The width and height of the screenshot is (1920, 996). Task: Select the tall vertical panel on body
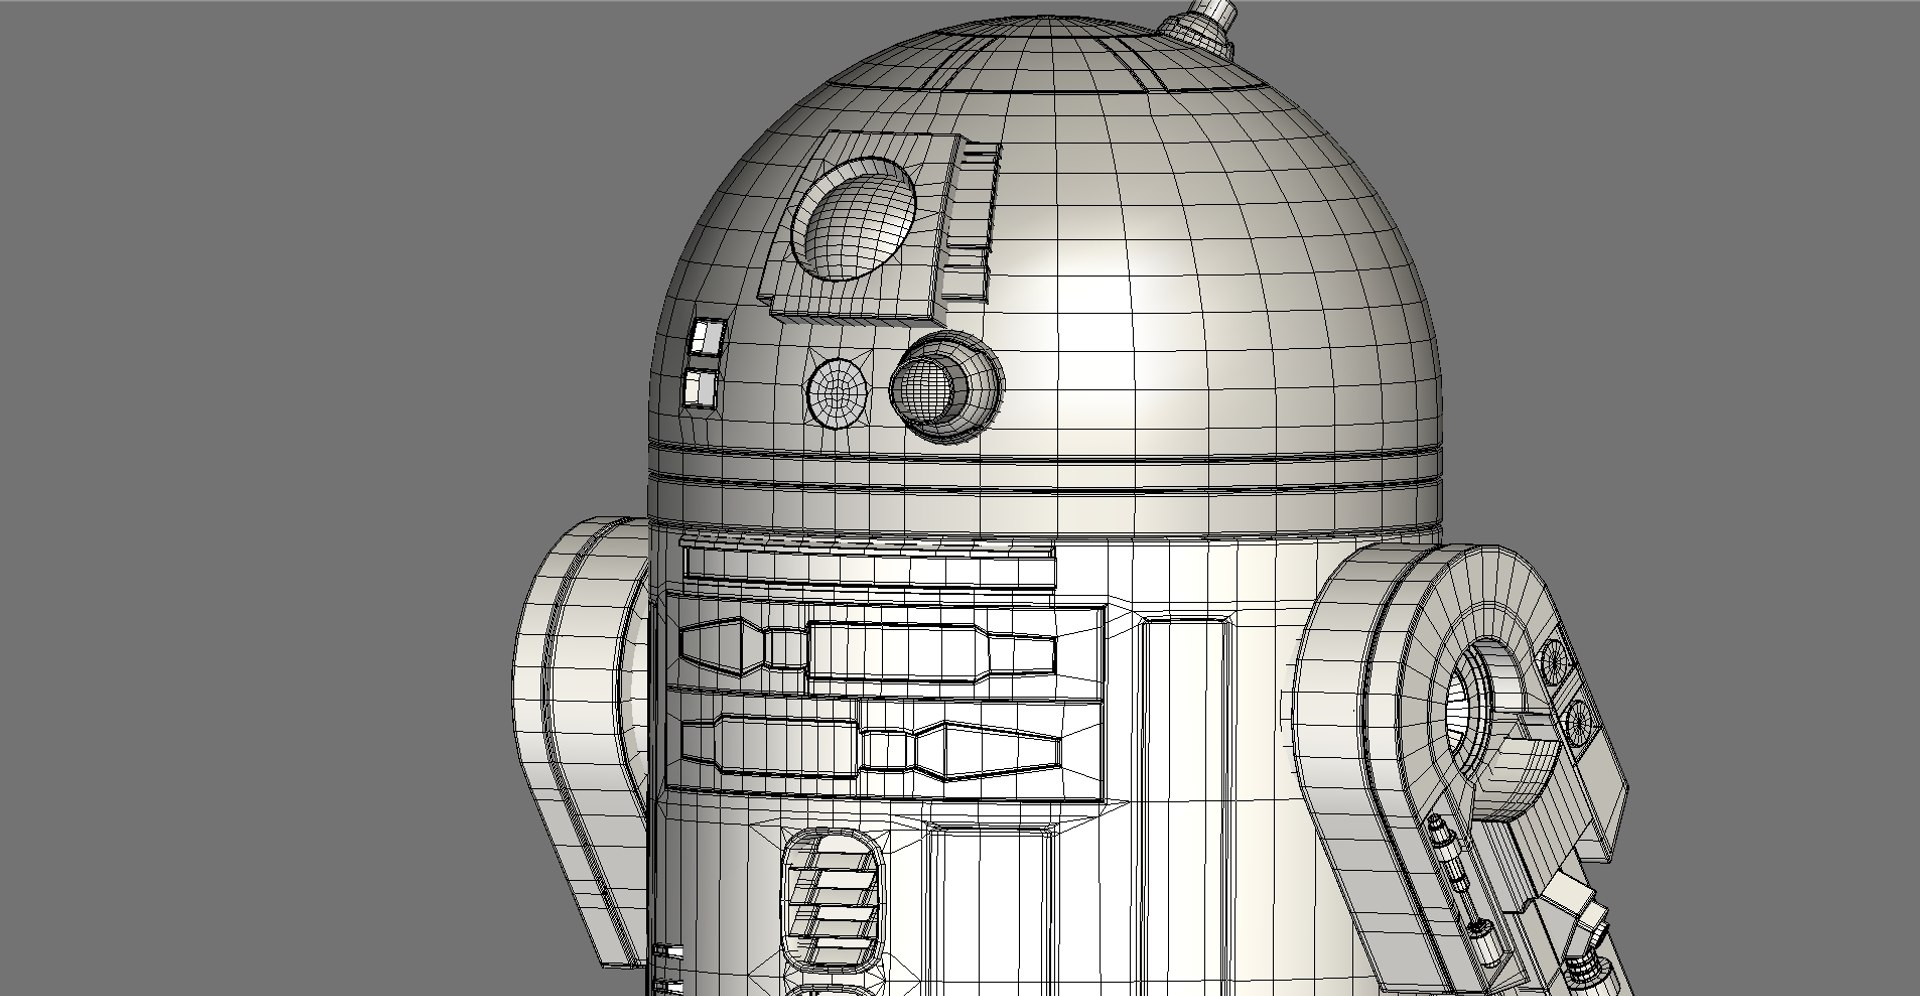coord(1186,805)
